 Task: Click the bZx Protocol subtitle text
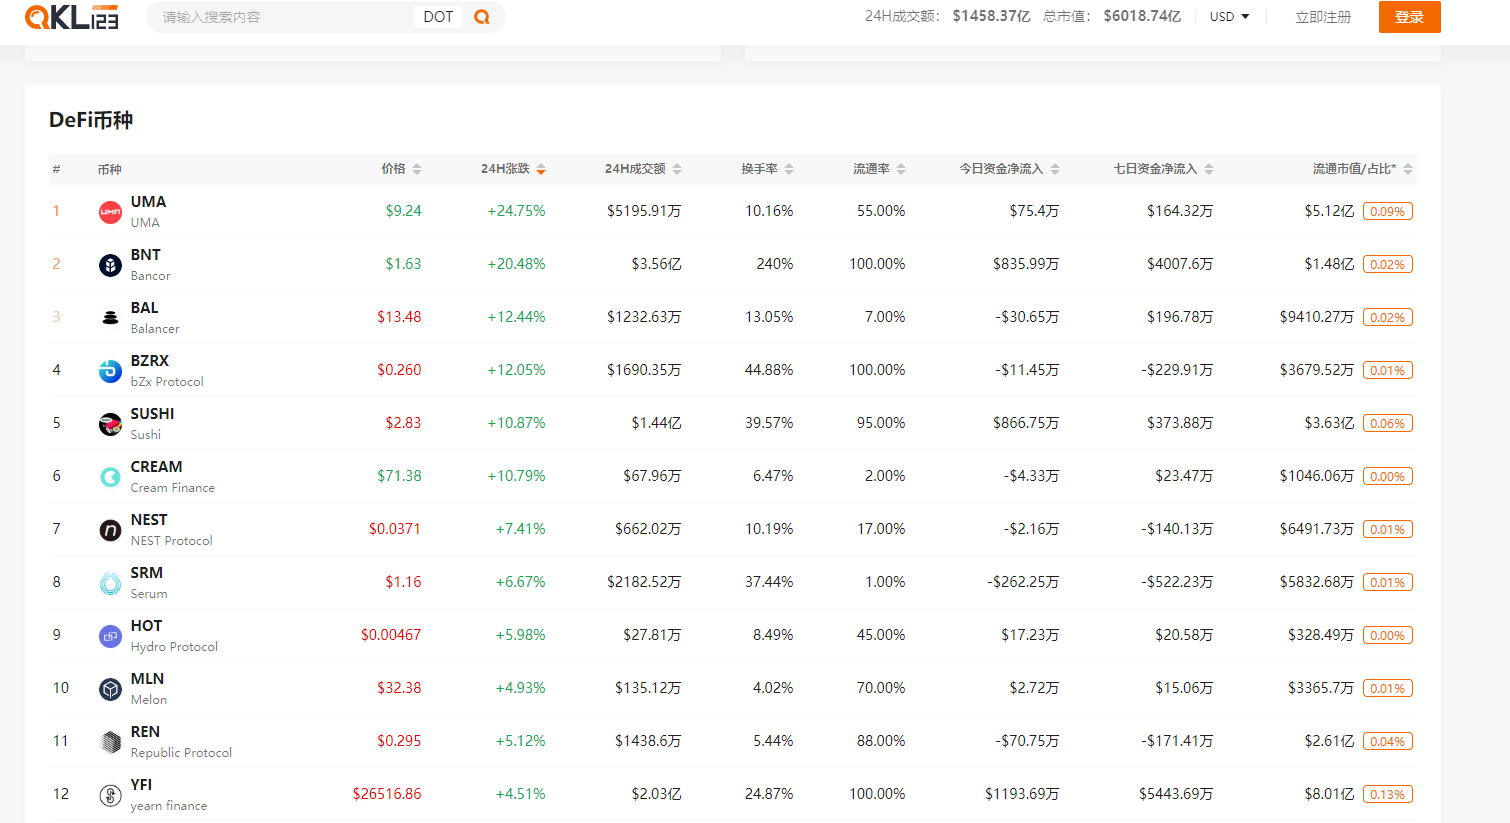point(167,382)
